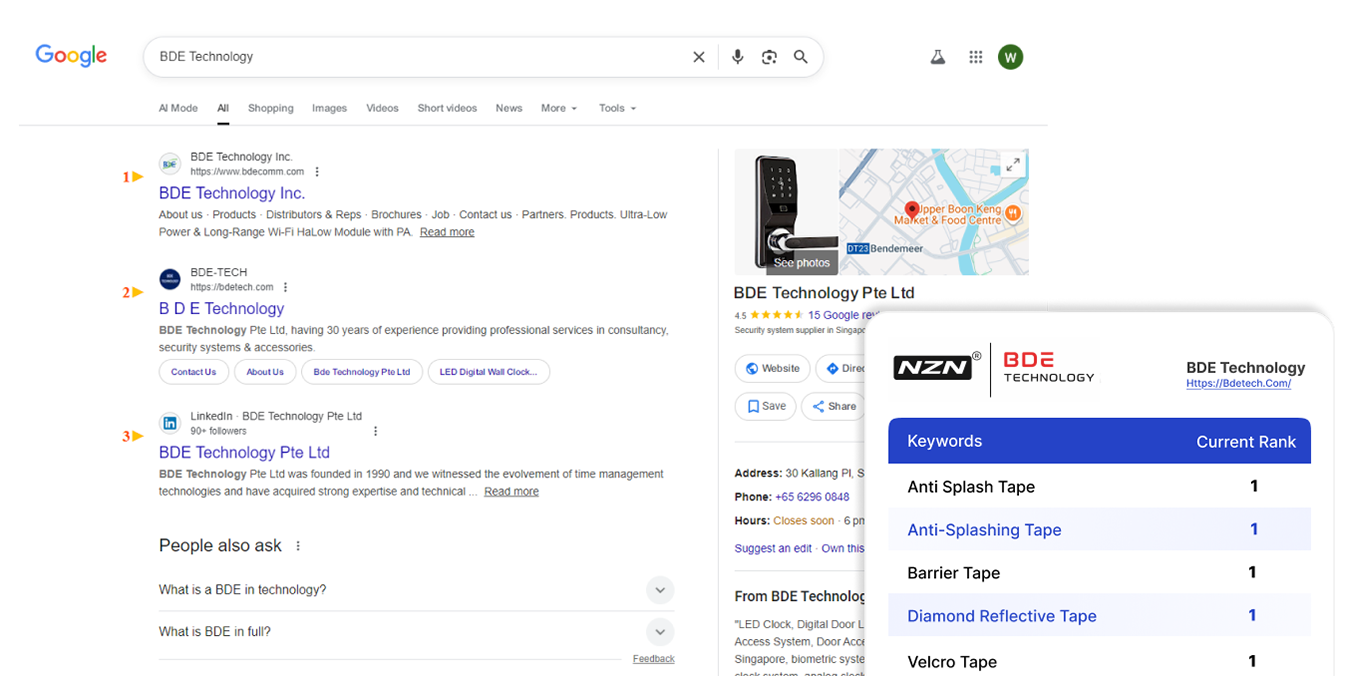Switch to Short videos tab

click(447, 108)
